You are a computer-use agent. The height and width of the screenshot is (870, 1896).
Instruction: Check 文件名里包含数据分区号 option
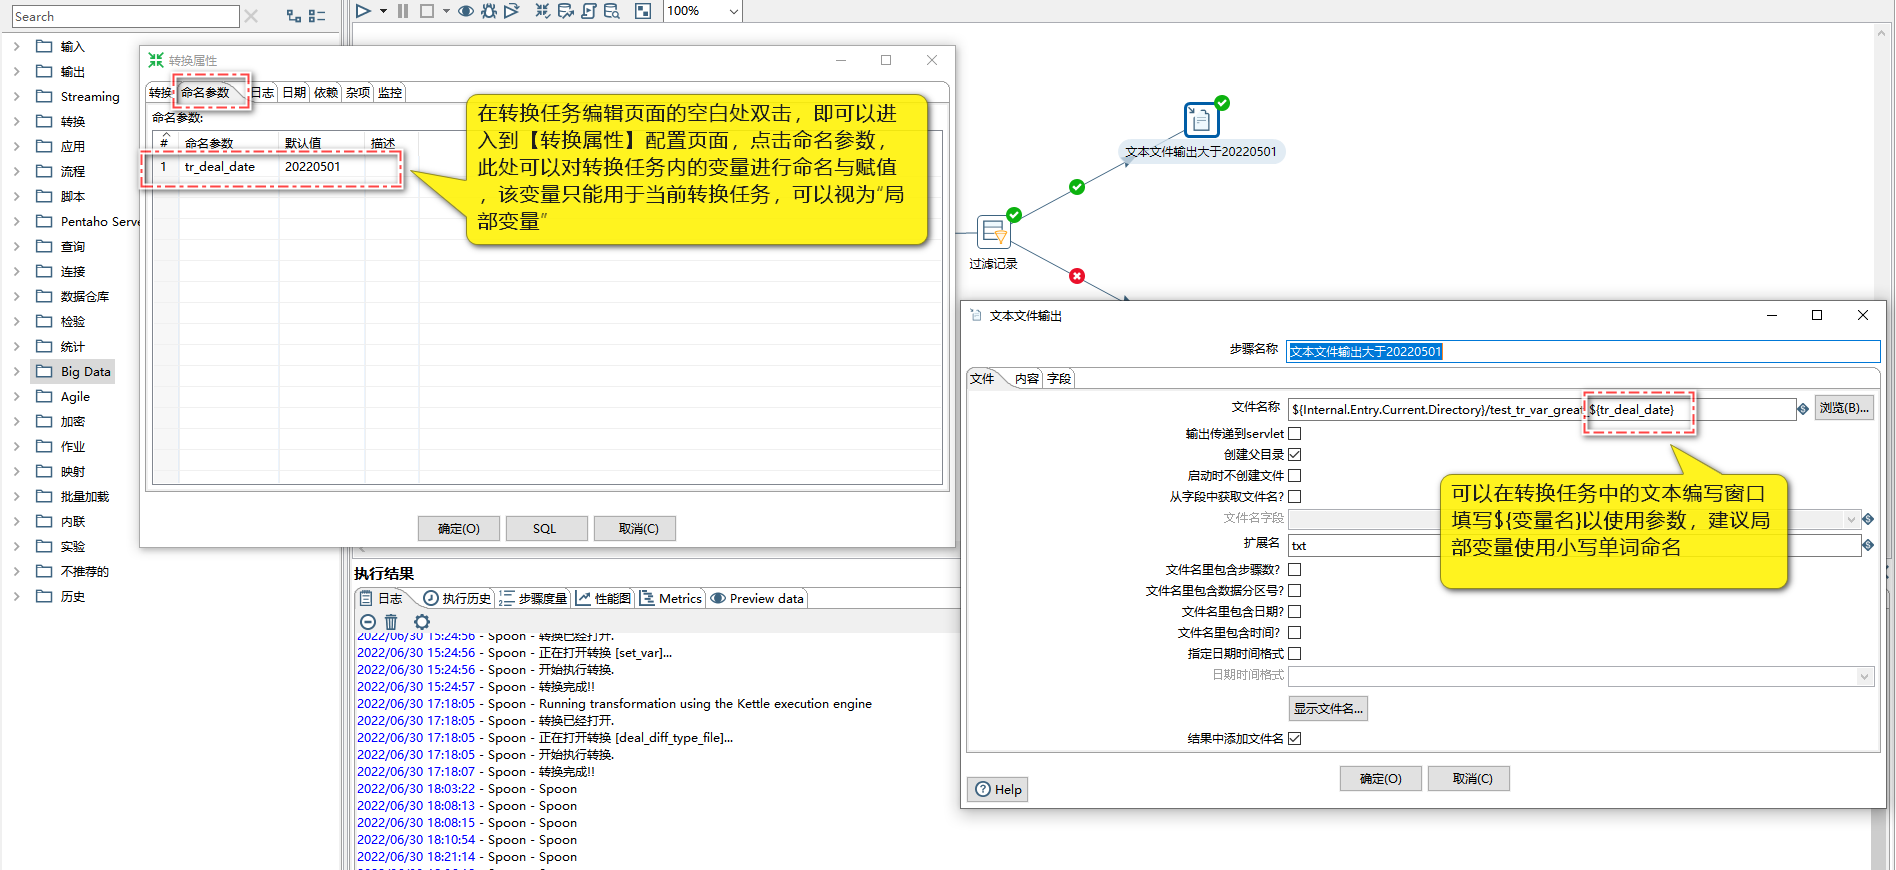click(1295, 591)
